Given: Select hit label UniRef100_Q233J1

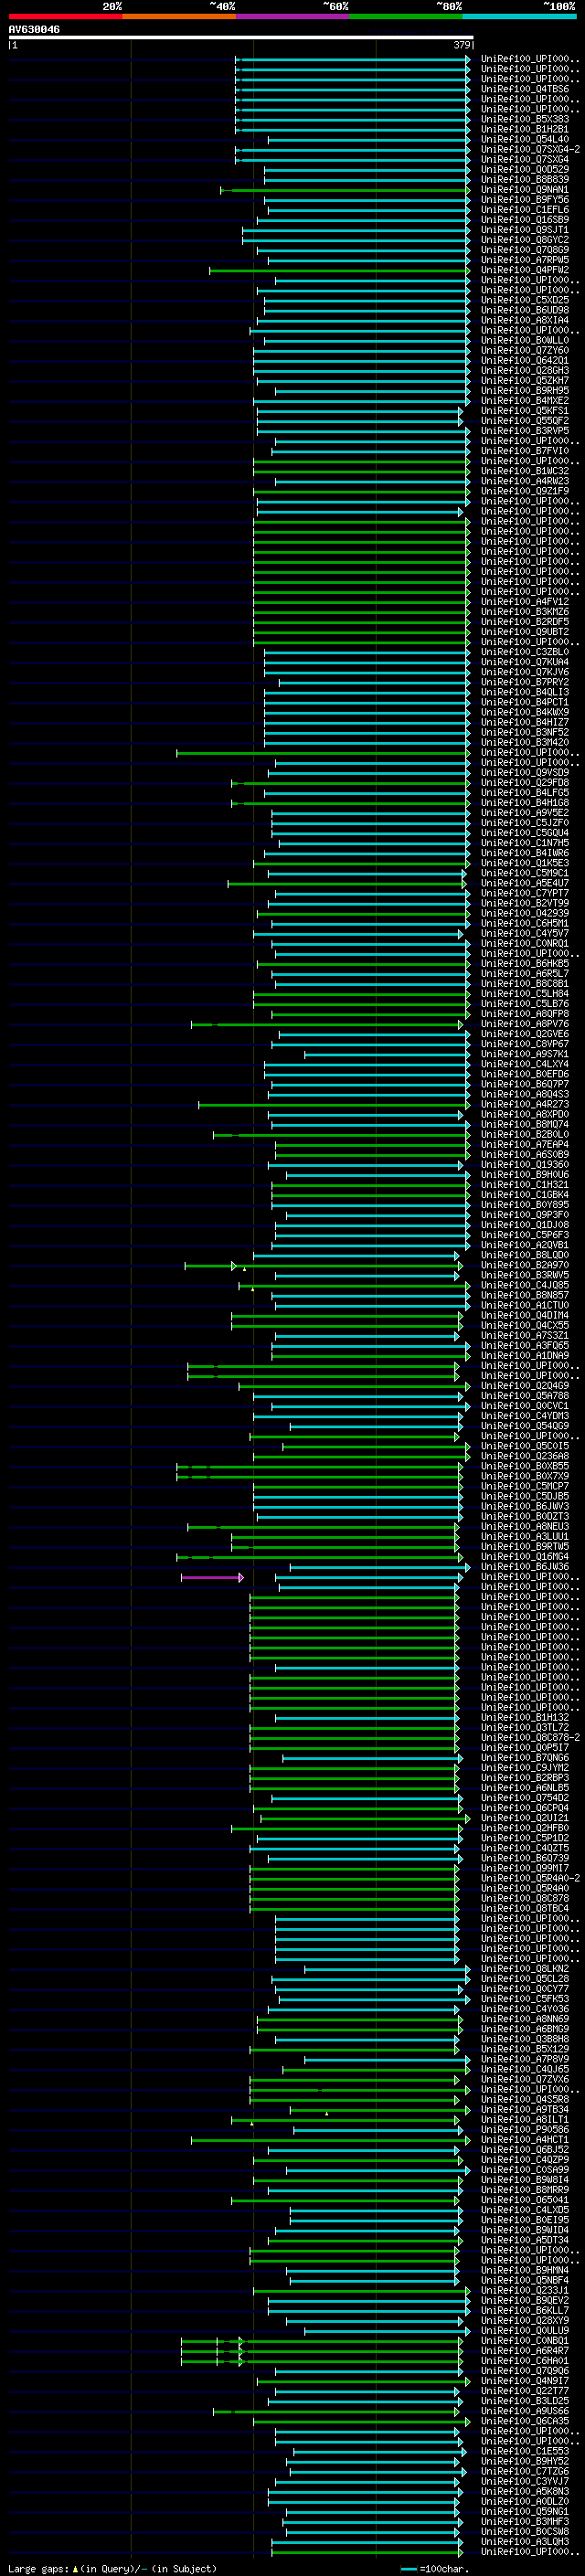Looking at the screenshot, I should [x=525, y=2290].
